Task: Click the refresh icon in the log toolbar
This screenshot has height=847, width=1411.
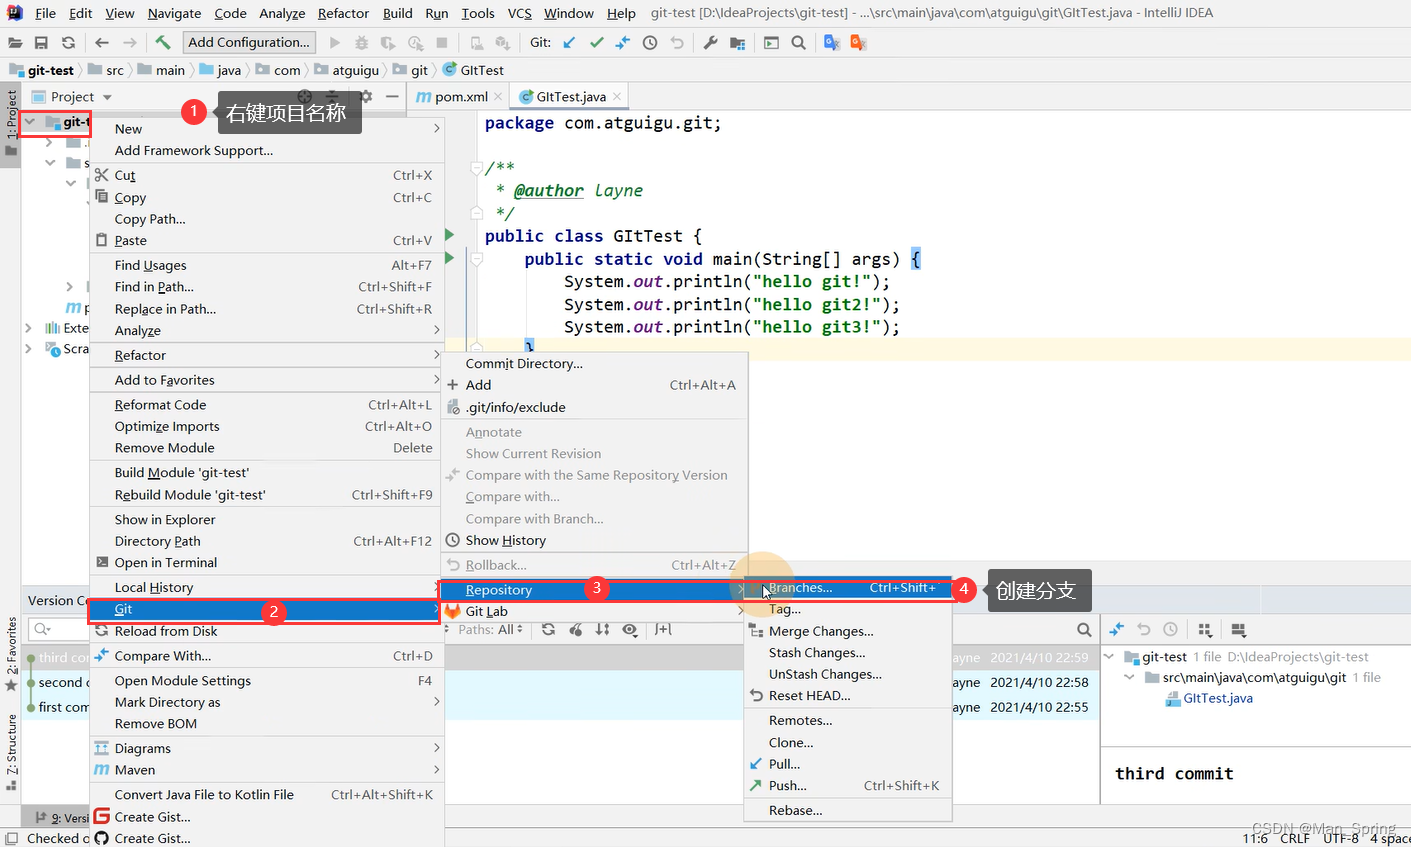Action: pos(548,629)
